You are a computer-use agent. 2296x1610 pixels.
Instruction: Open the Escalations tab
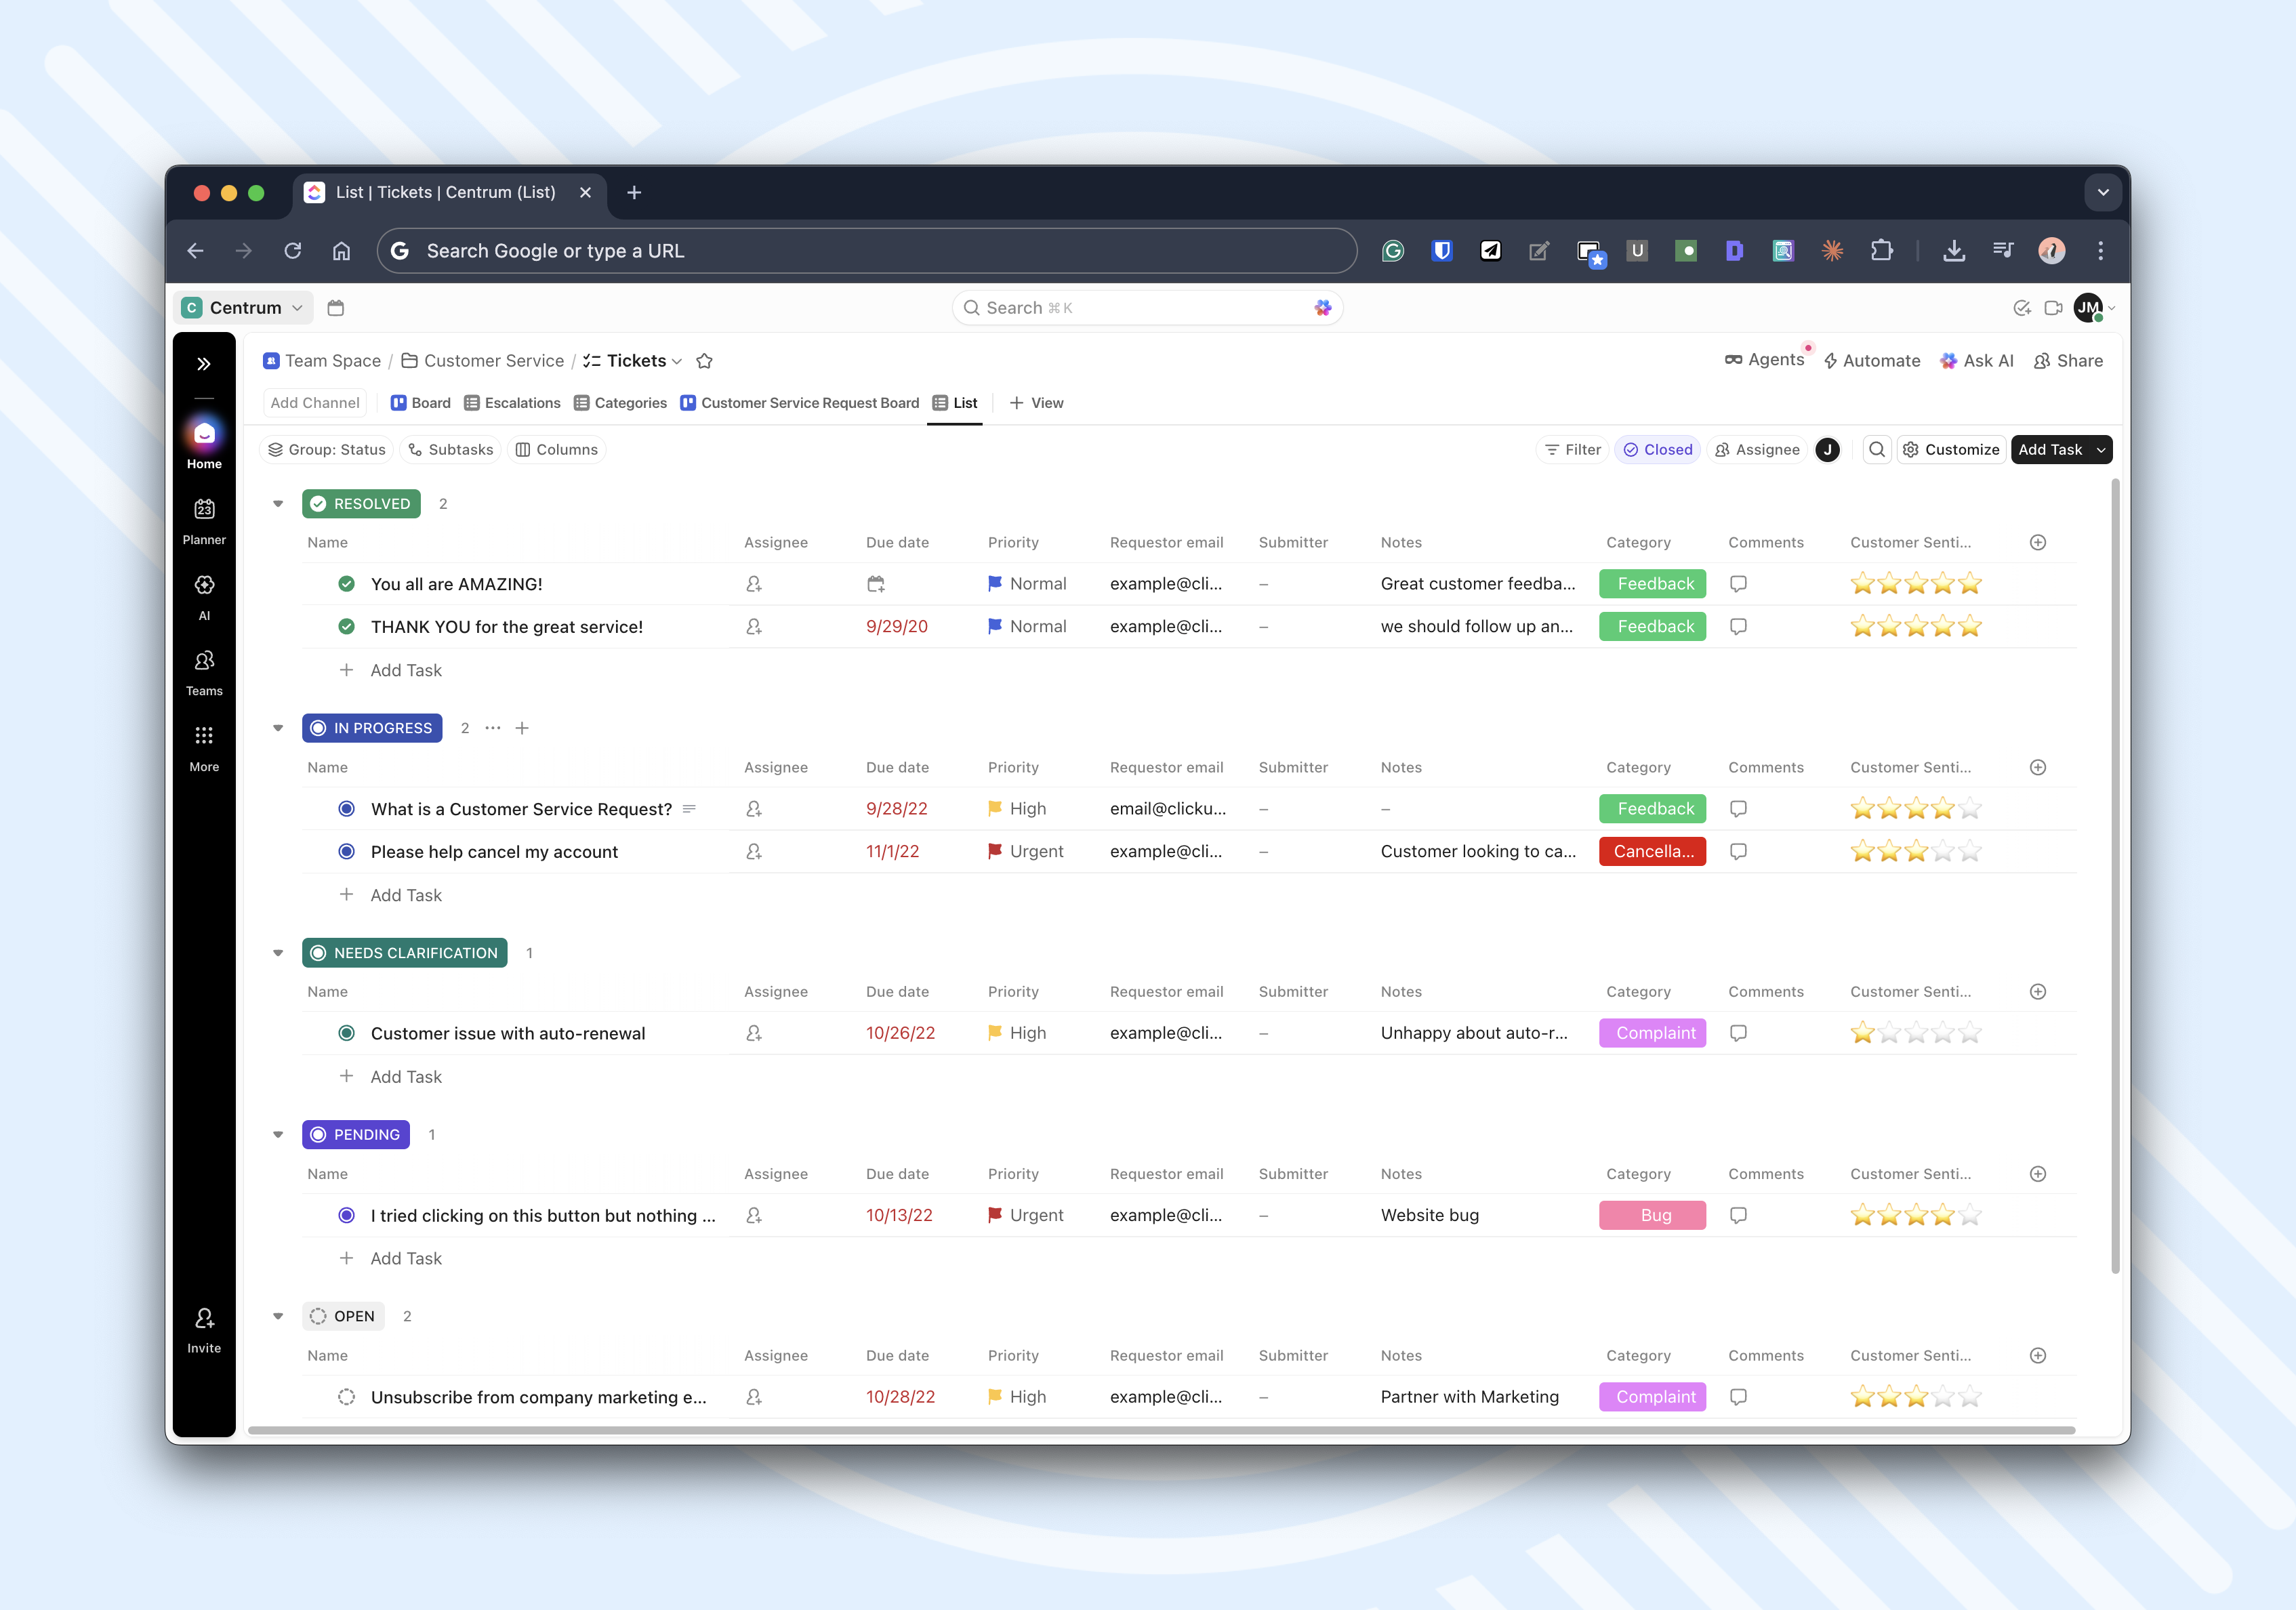point(512,402)
